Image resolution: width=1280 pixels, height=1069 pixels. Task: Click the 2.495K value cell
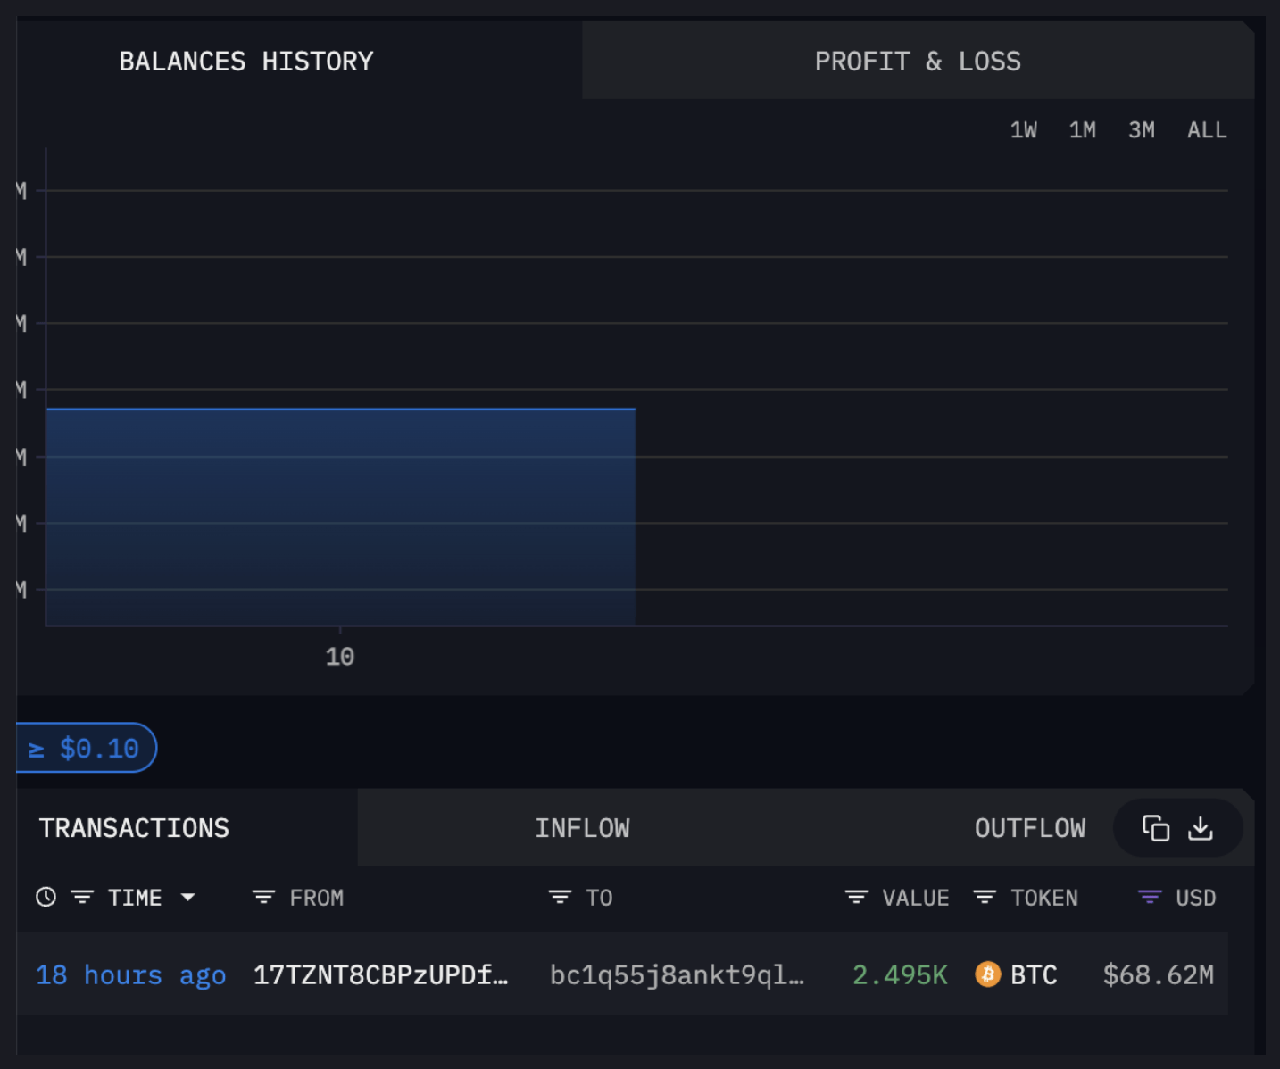click(899, 975)
